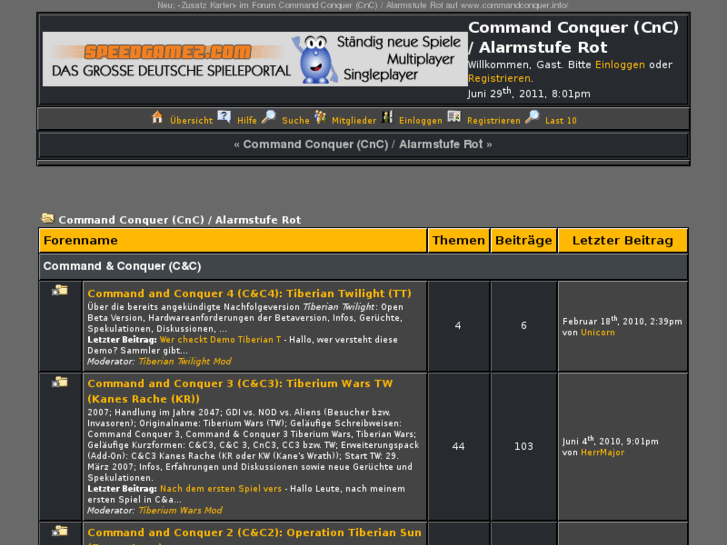Click folder icon beside Command Conquer breadcrumb
This screenshot has height=545, width=727.
coord(47,218)
